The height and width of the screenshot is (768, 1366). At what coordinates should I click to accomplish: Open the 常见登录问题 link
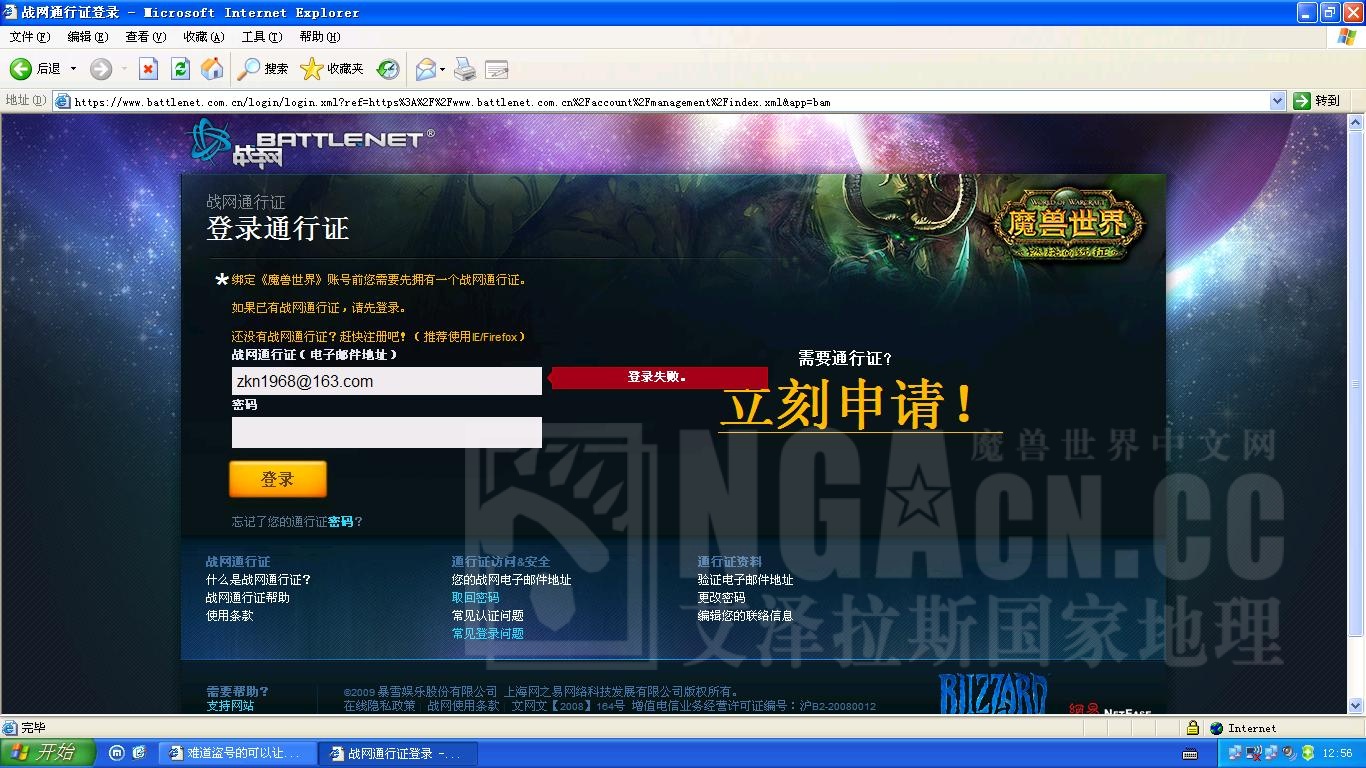(487, 634)
